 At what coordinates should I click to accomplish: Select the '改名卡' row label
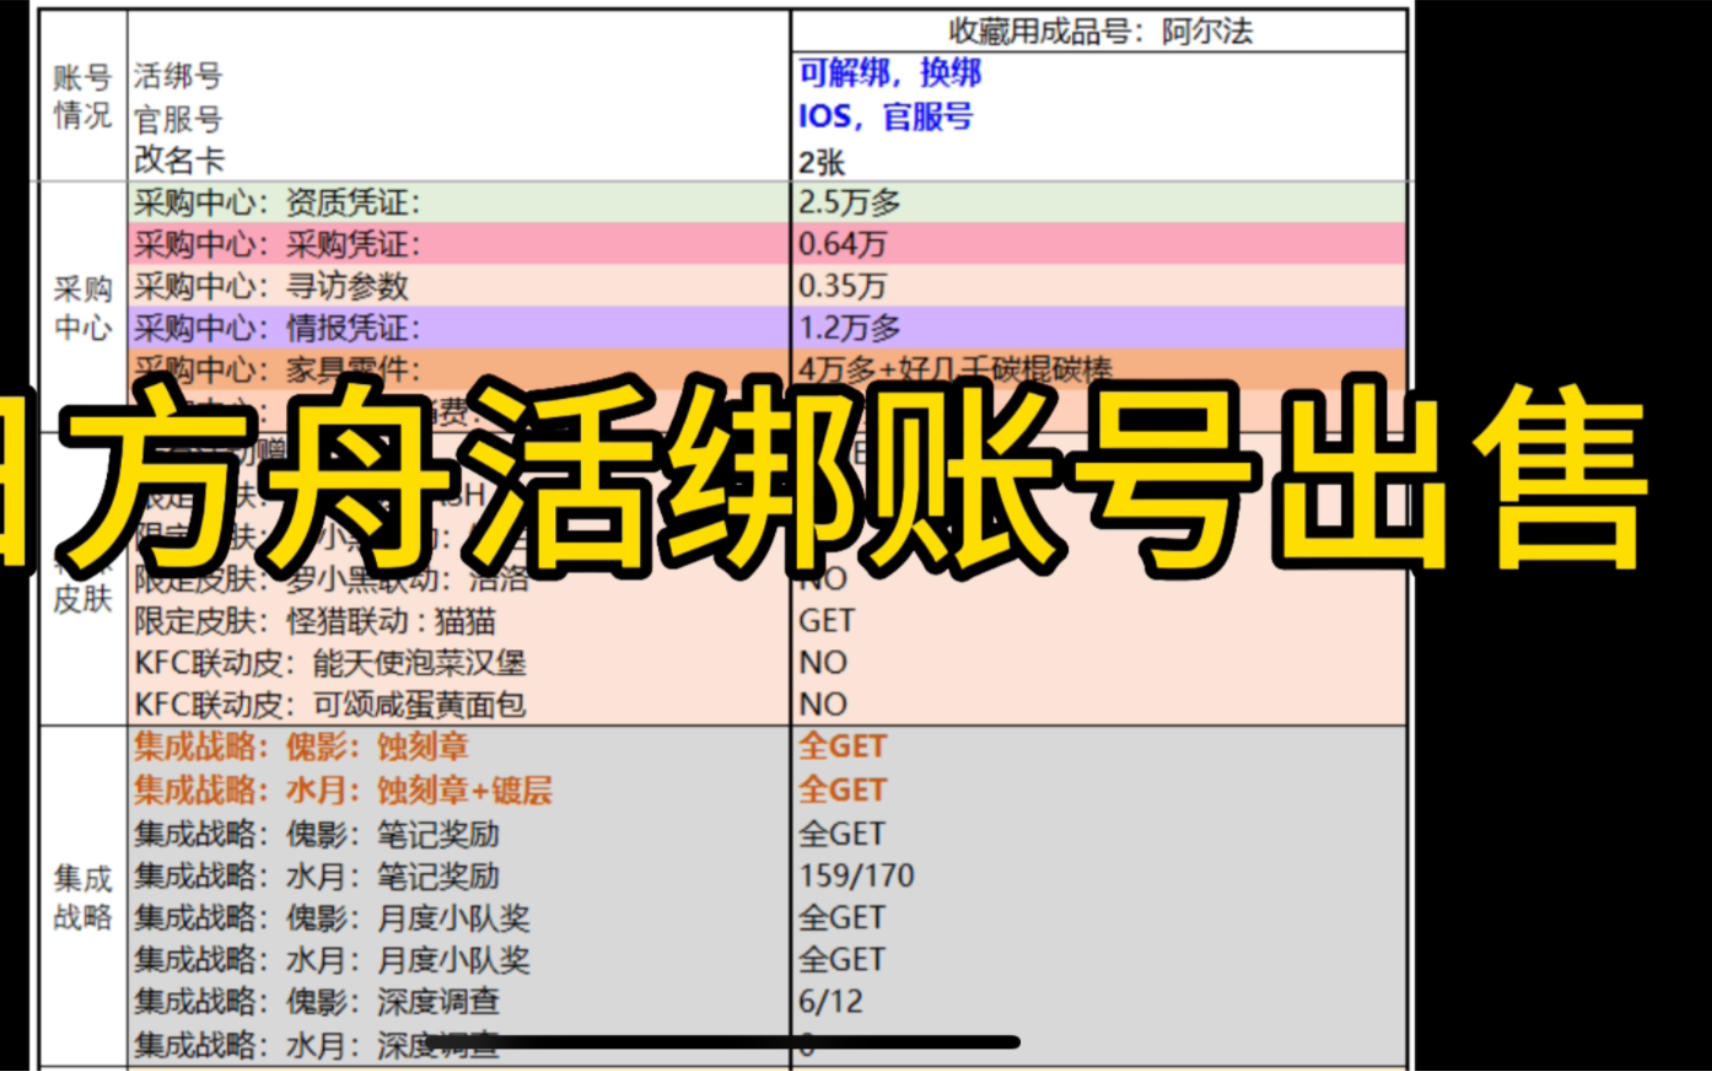click(x=179, y=160)
